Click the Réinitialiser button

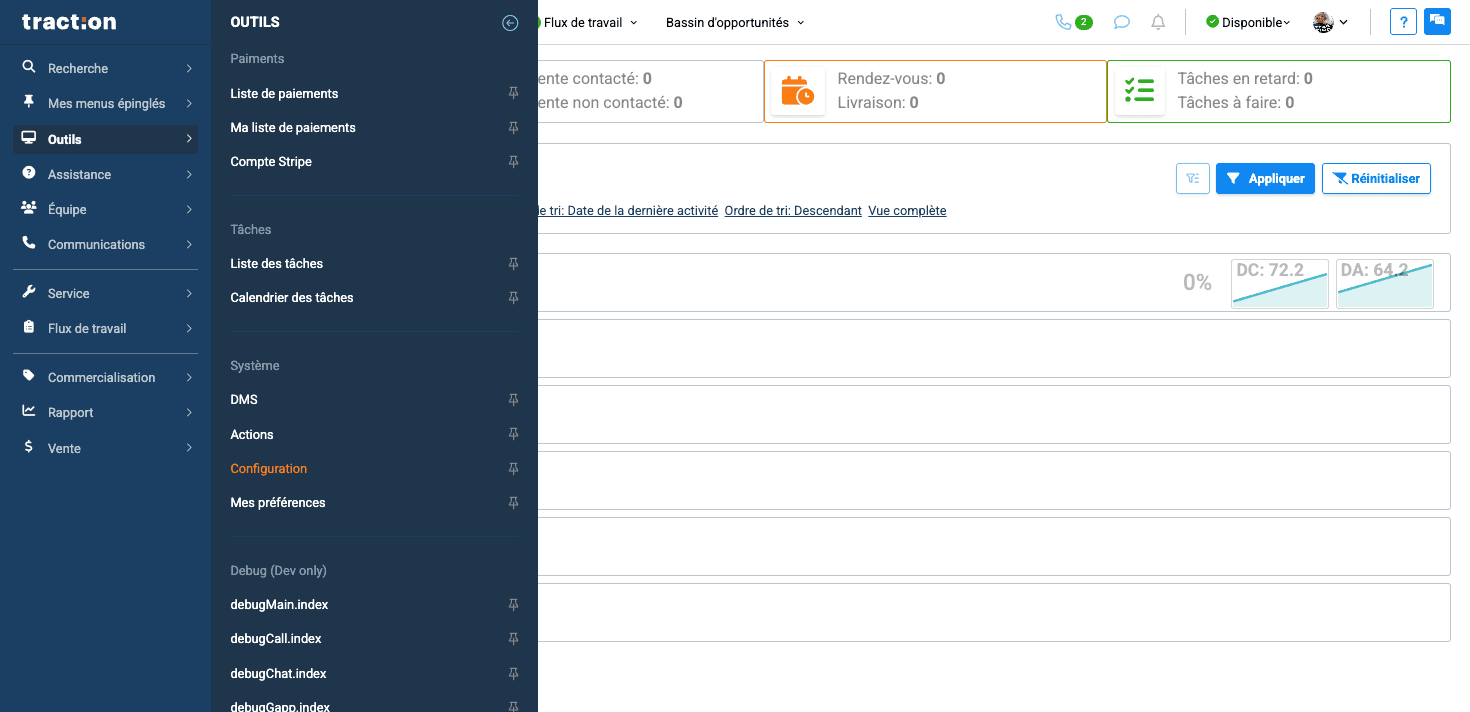[x=1376, y=178]
